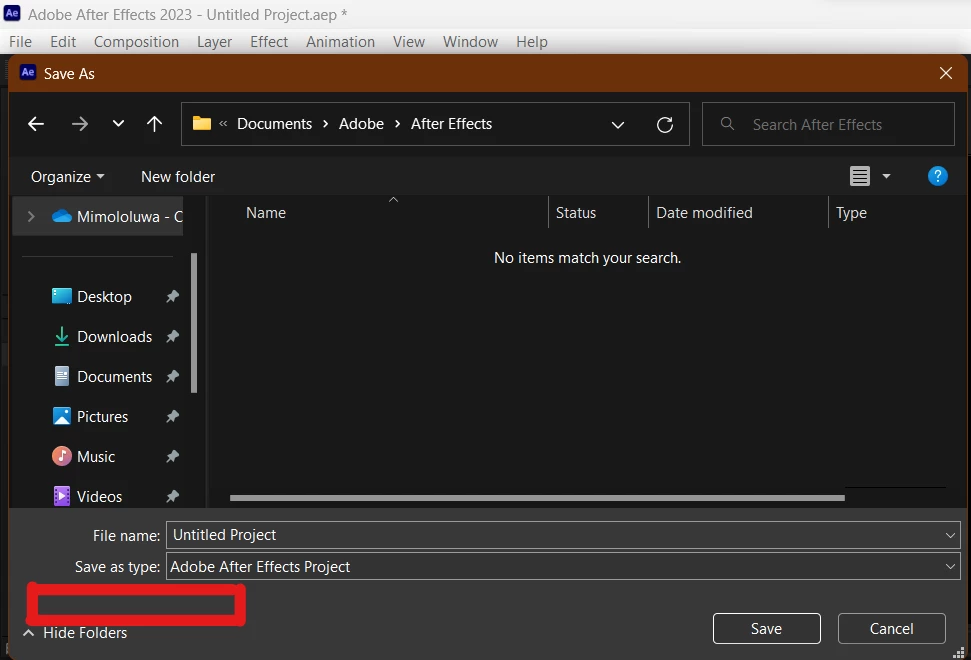Open the Effect menu
This screenshot has width=971, height=660.
click(x=269, y=41)
